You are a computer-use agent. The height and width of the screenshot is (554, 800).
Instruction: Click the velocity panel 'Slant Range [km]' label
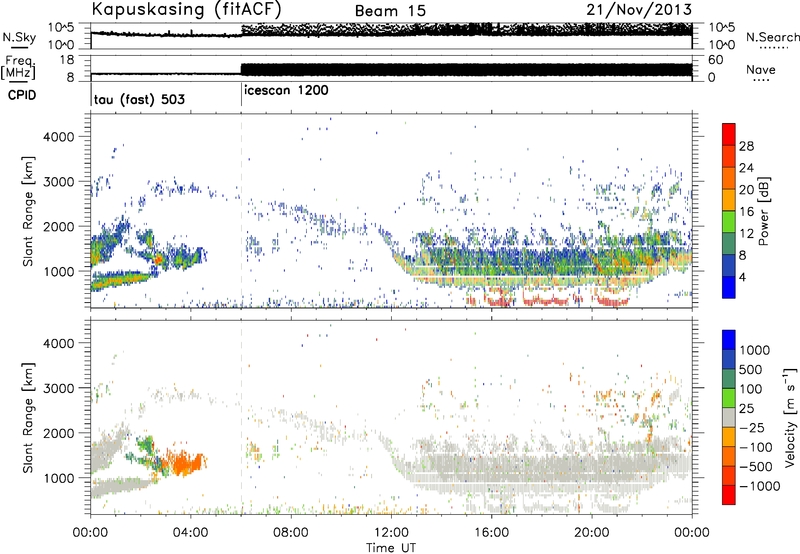(x=28, y=417)
